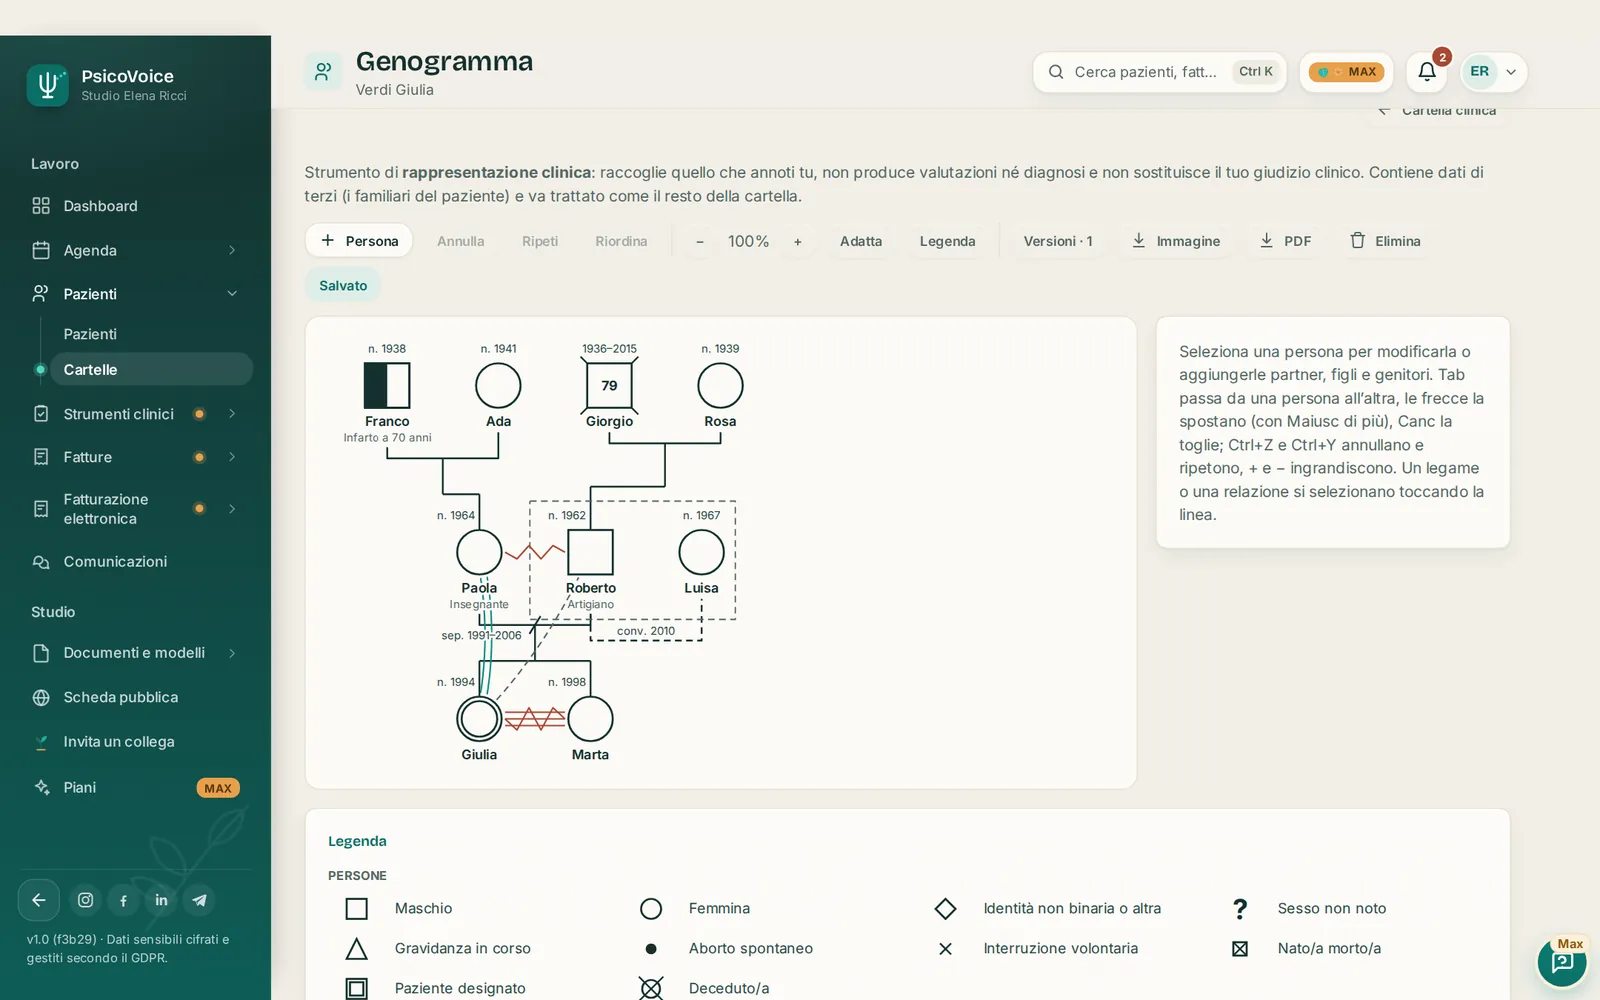The image size is (1600, 1000).
Task: Click the LinkedIn icon in sidebar
Action: (161, 900)
